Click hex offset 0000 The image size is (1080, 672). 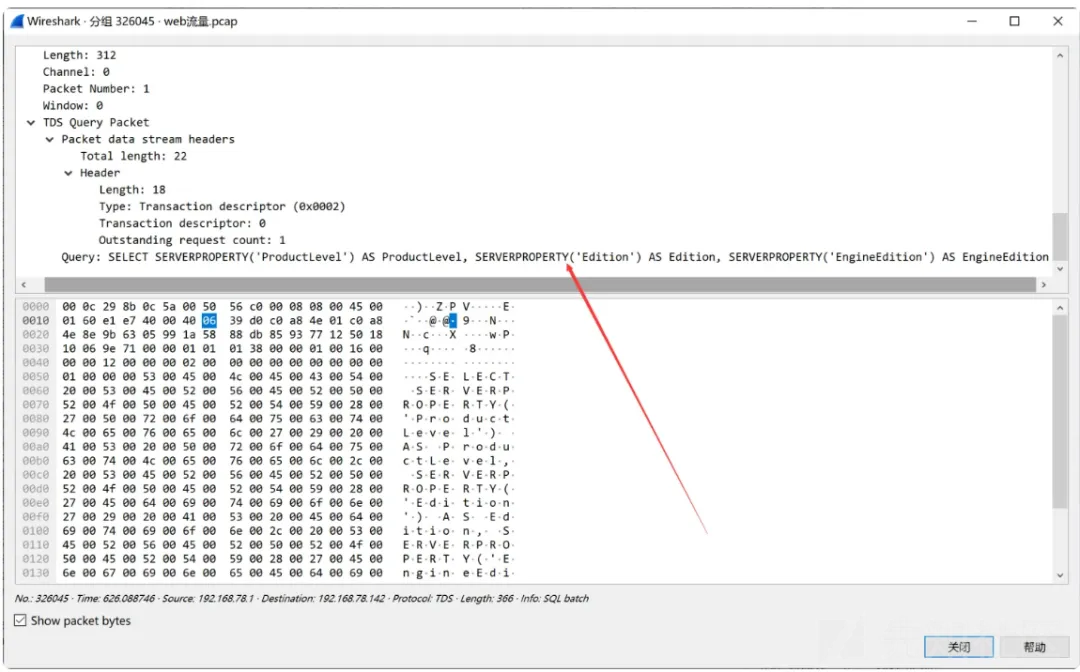click(36, 306)
